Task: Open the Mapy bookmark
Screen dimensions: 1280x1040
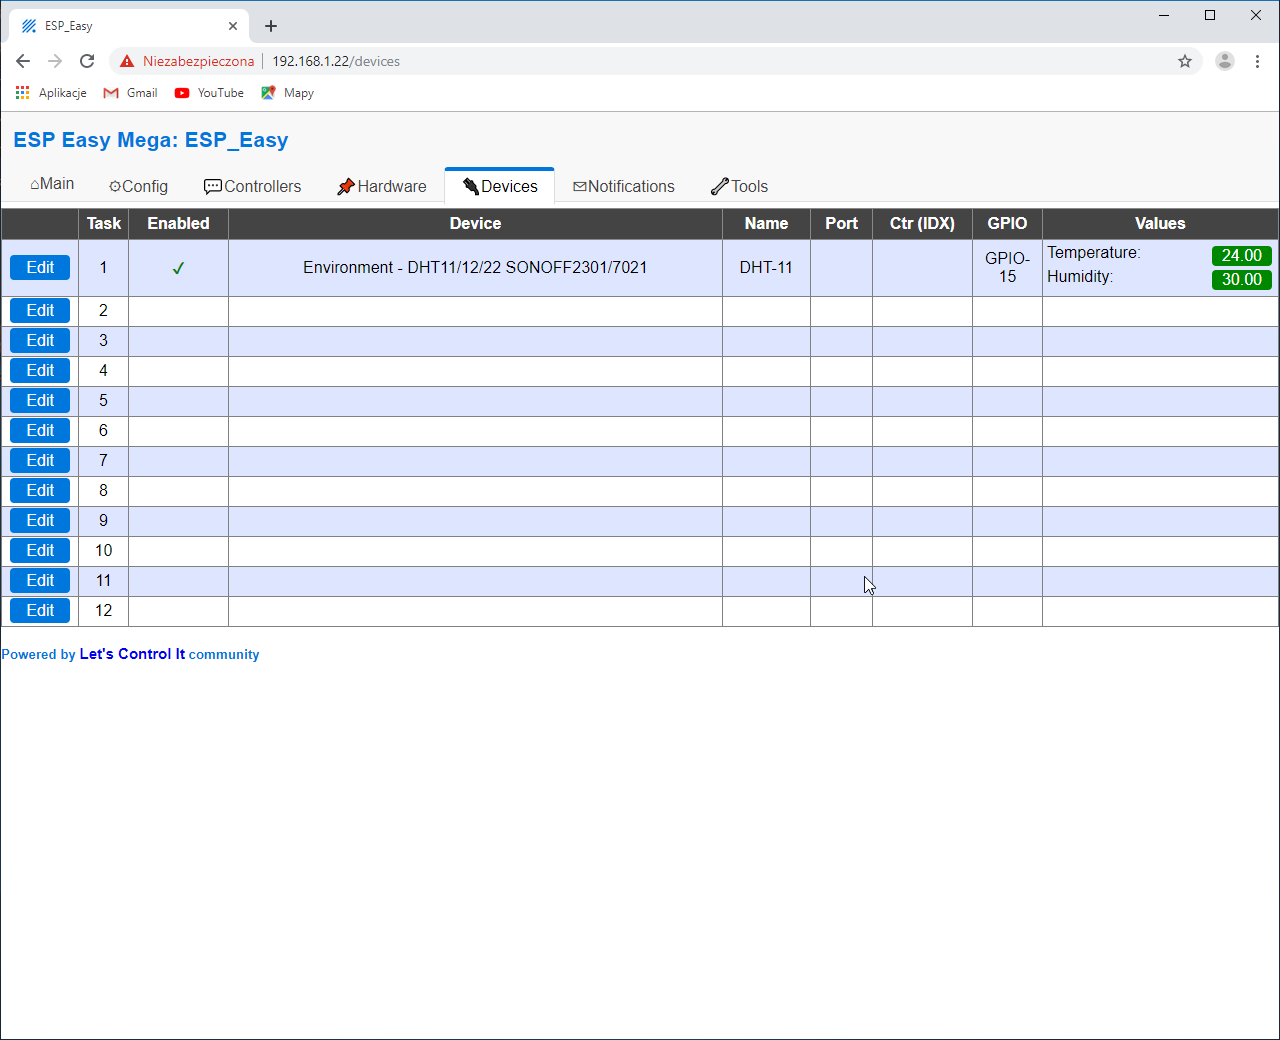Action: point(287,93)
